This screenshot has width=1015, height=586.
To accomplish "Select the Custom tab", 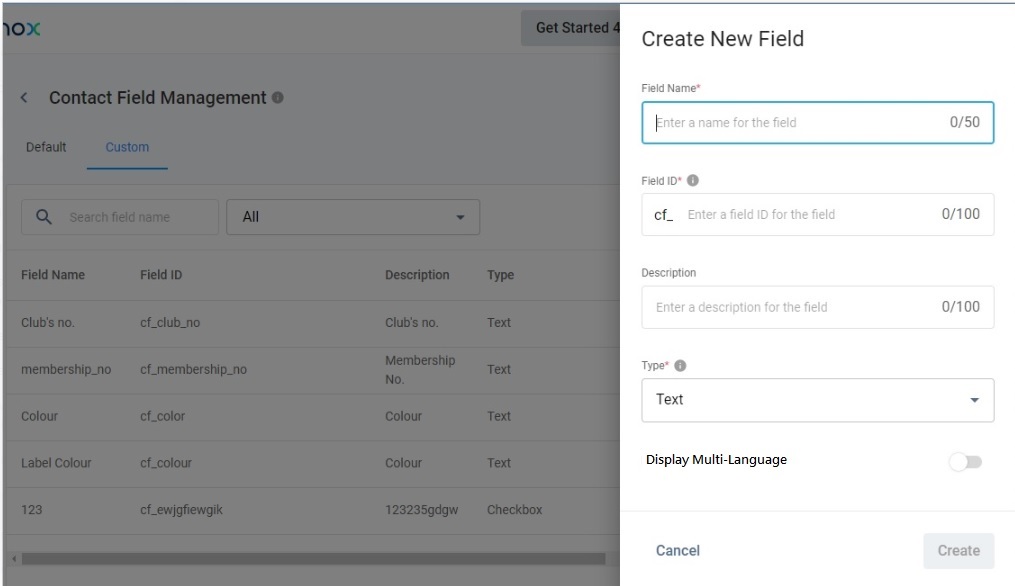I will click(127, 147).
